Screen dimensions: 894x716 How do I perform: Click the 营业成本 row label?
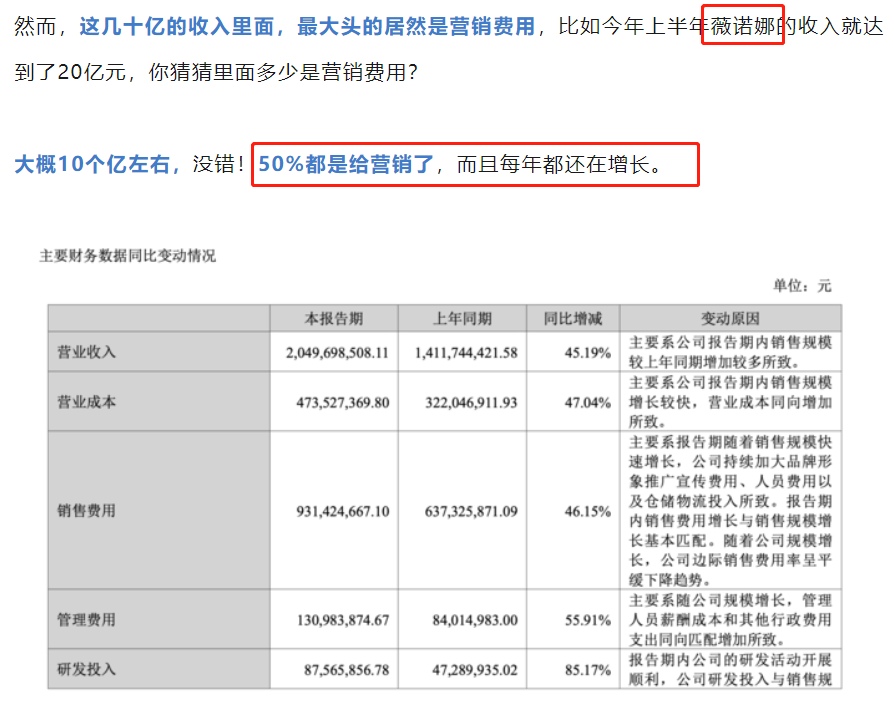[88, 401]
